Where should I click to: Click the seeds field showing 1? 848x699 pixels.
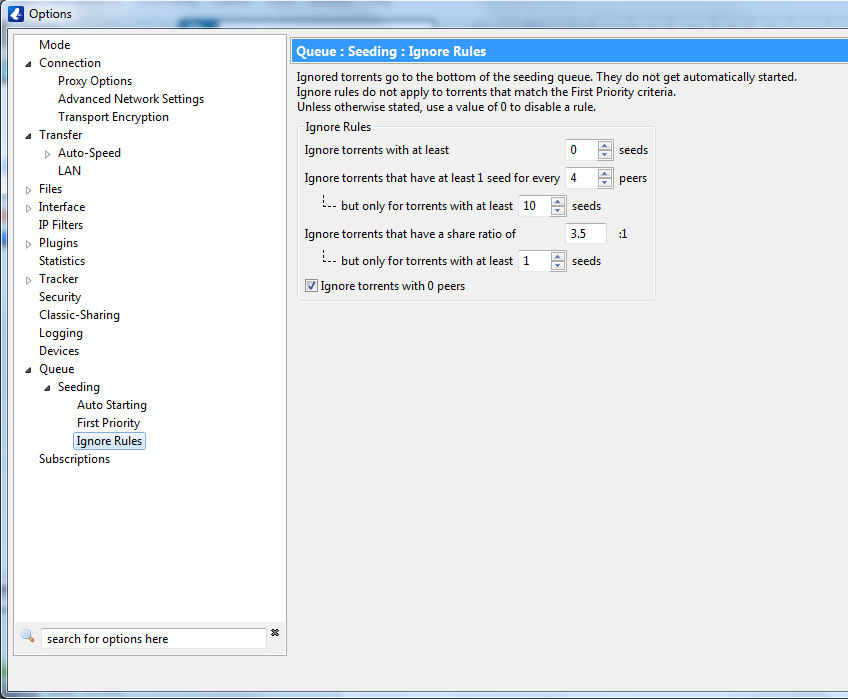[x=535, y=261]
